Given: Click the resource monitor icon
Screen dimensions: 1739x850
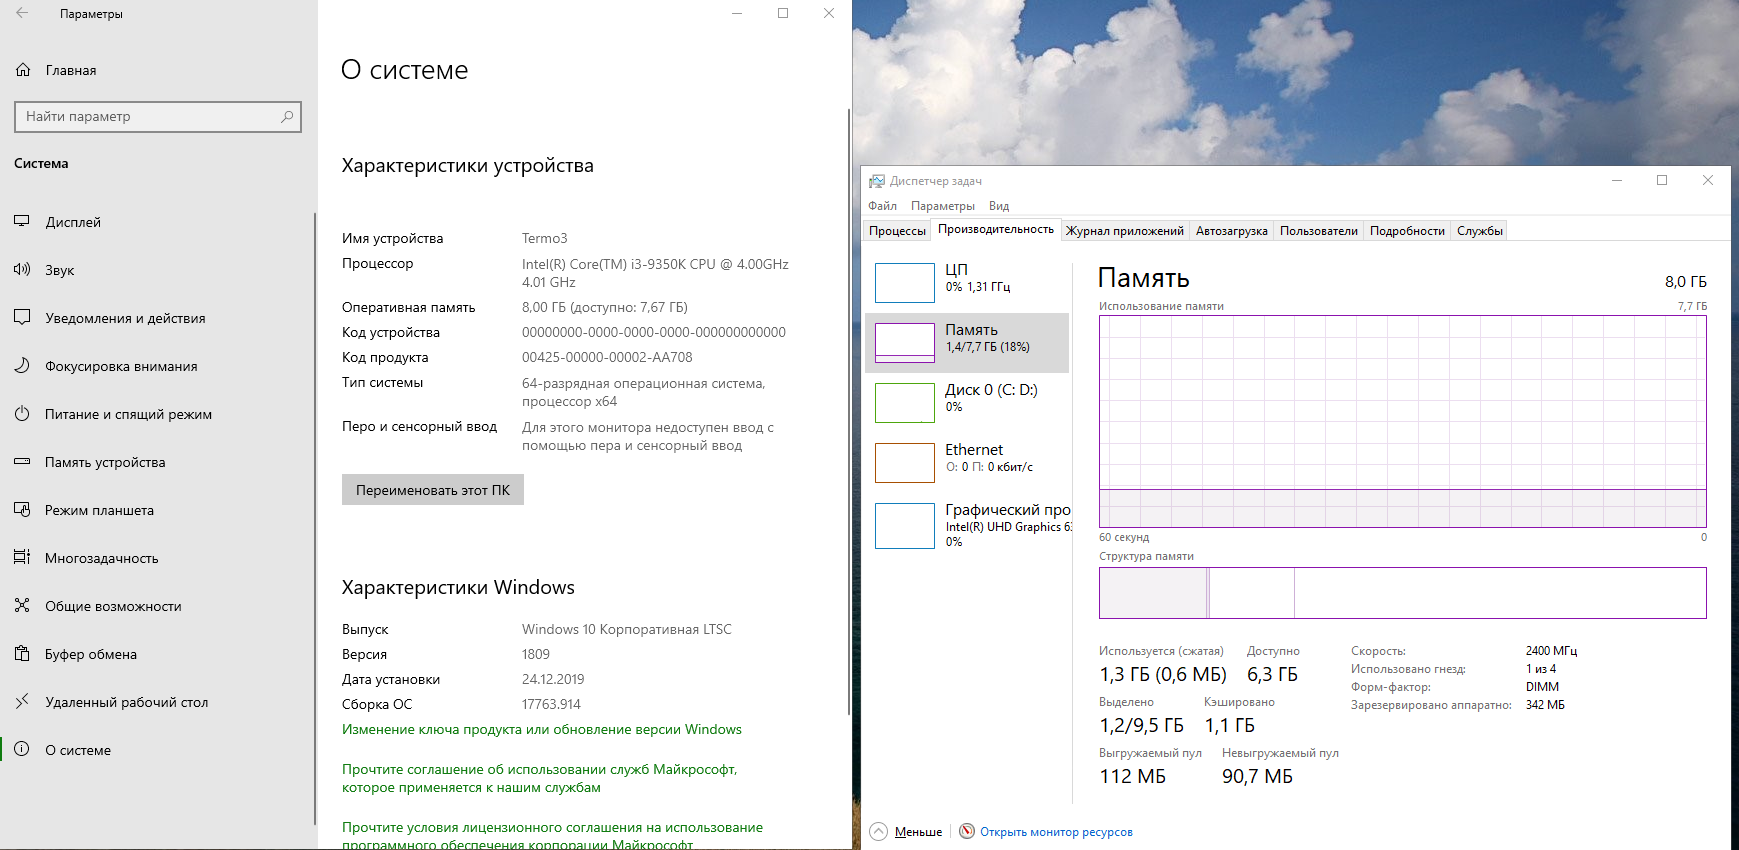Looking at the screenshot, I should coord(967,831).
